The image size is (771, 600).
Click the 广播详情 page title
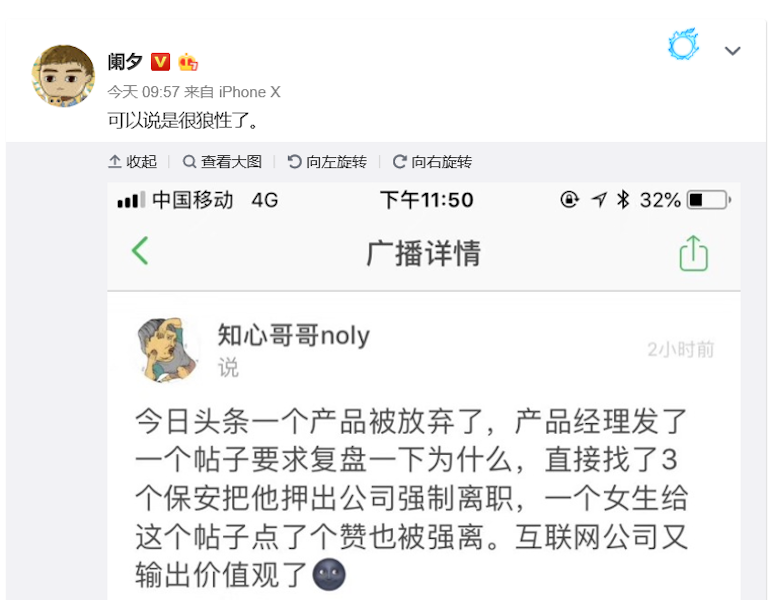click(x=423, y=253)
